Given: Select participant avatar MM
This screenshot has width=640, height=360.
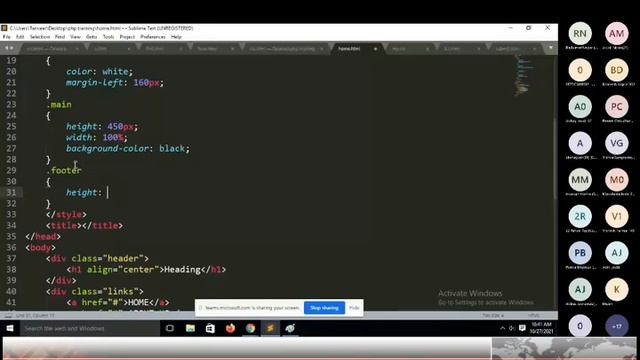Looking at the screenshot, I should pos(580,180).
